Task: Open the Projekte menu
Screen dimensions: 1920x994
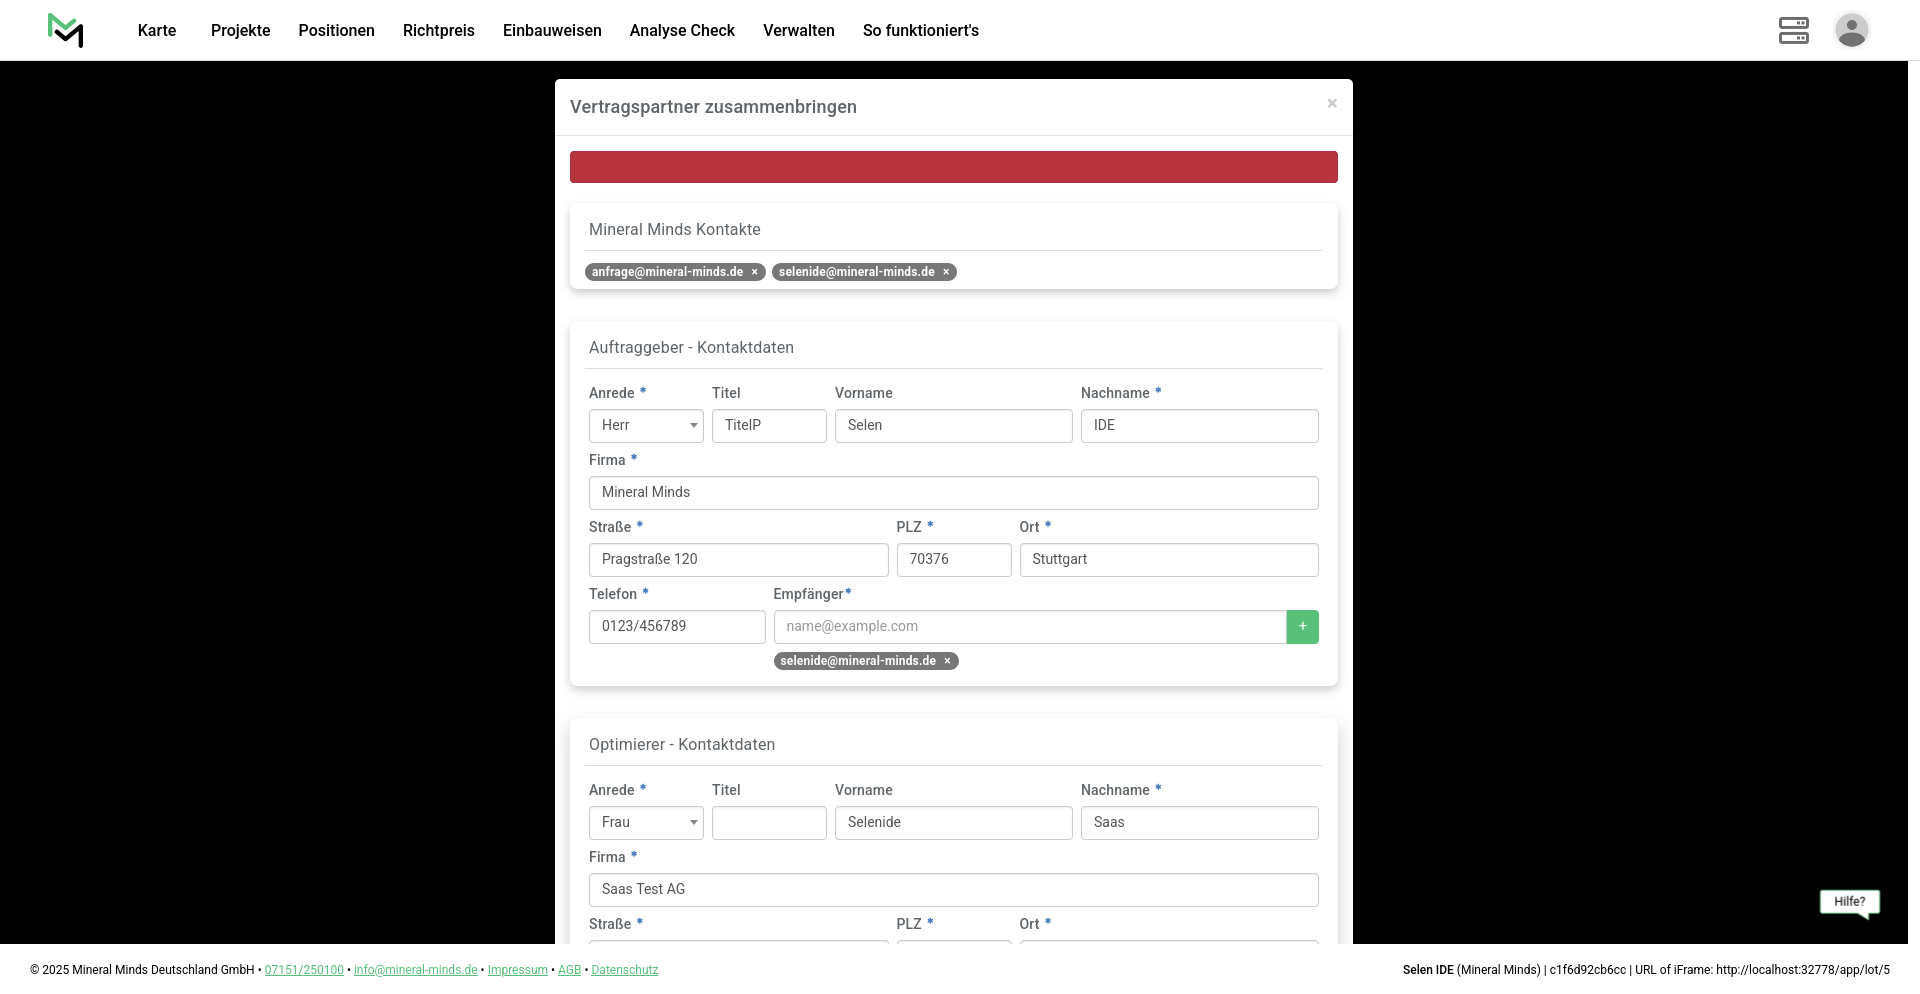Action: click(240, 30)
